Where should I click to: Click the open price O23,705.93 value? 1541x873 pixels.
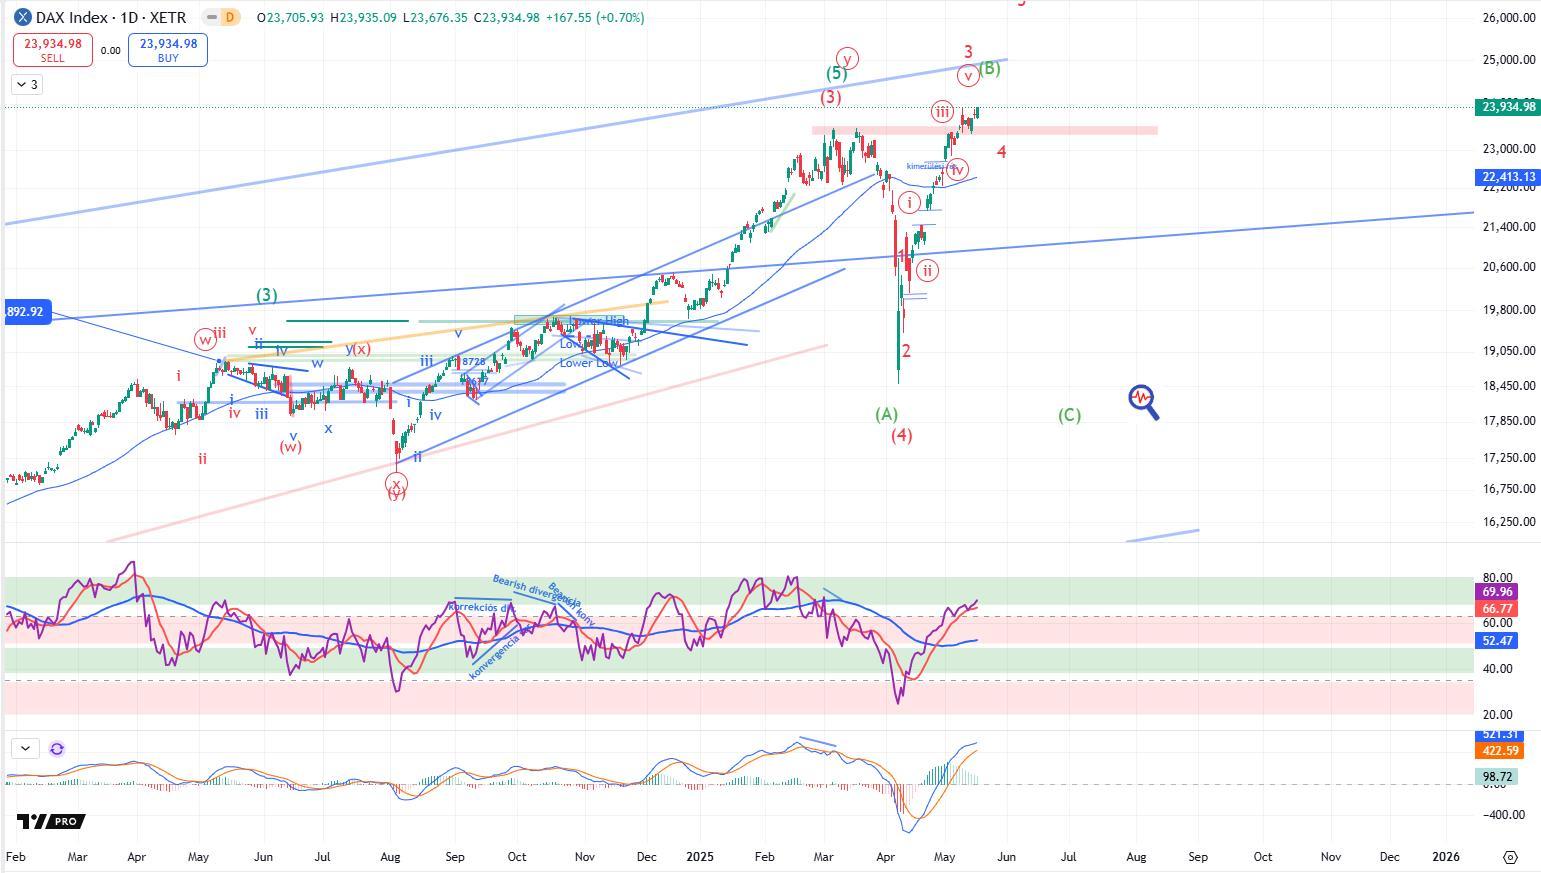[290, 18]
